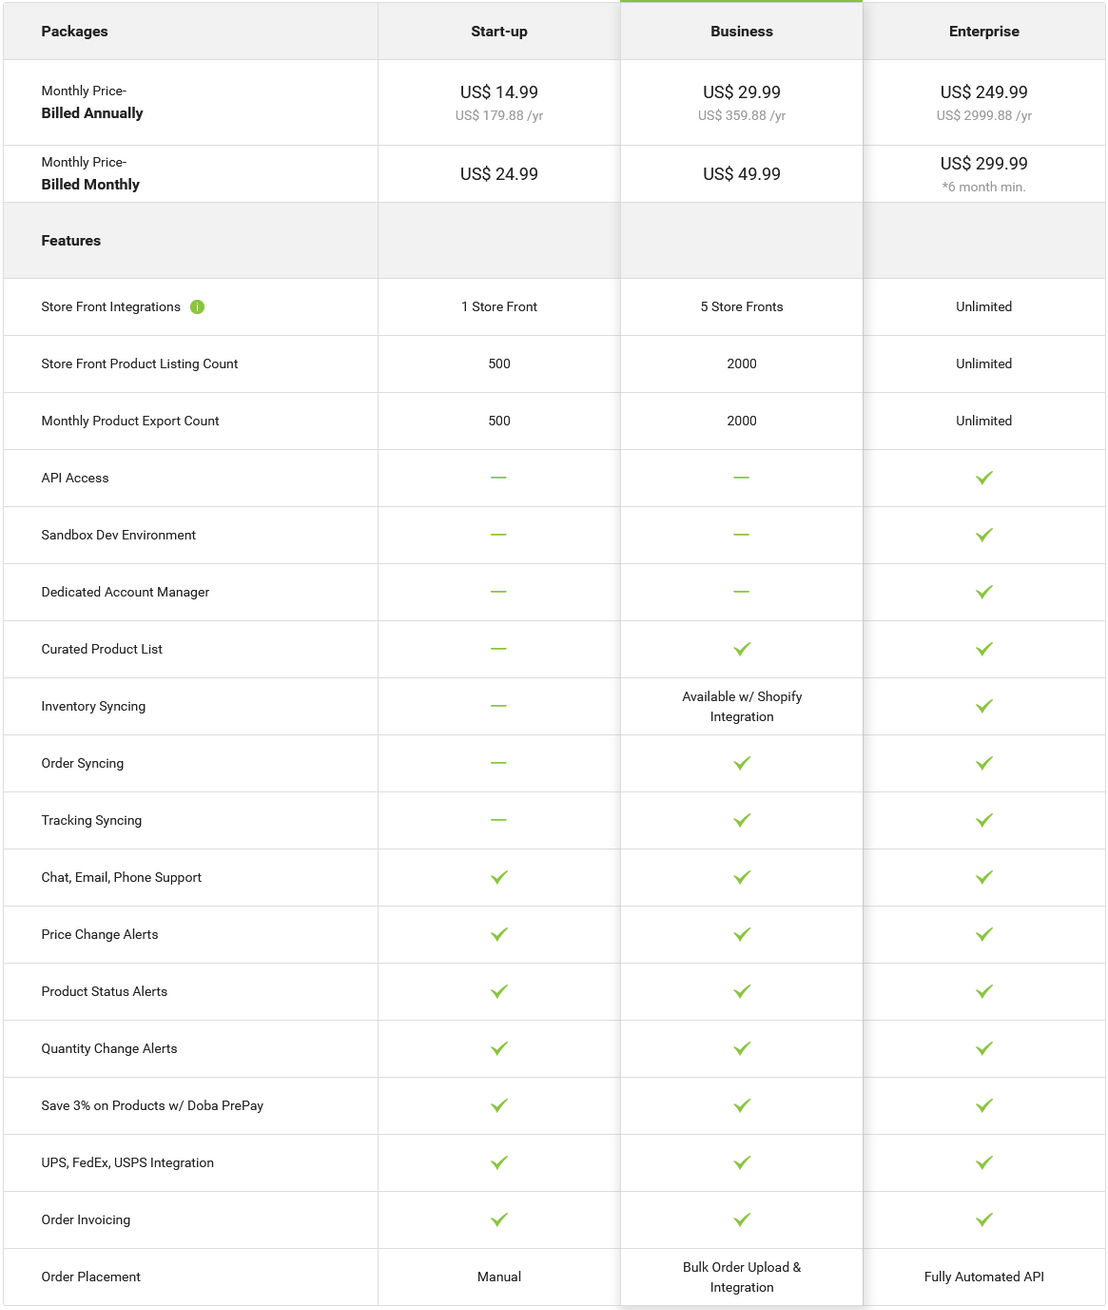The height and width of the screenshot is (1310, 1108).
Task: Click the Start-up dash in API Access row
Action: click(499, 478)
